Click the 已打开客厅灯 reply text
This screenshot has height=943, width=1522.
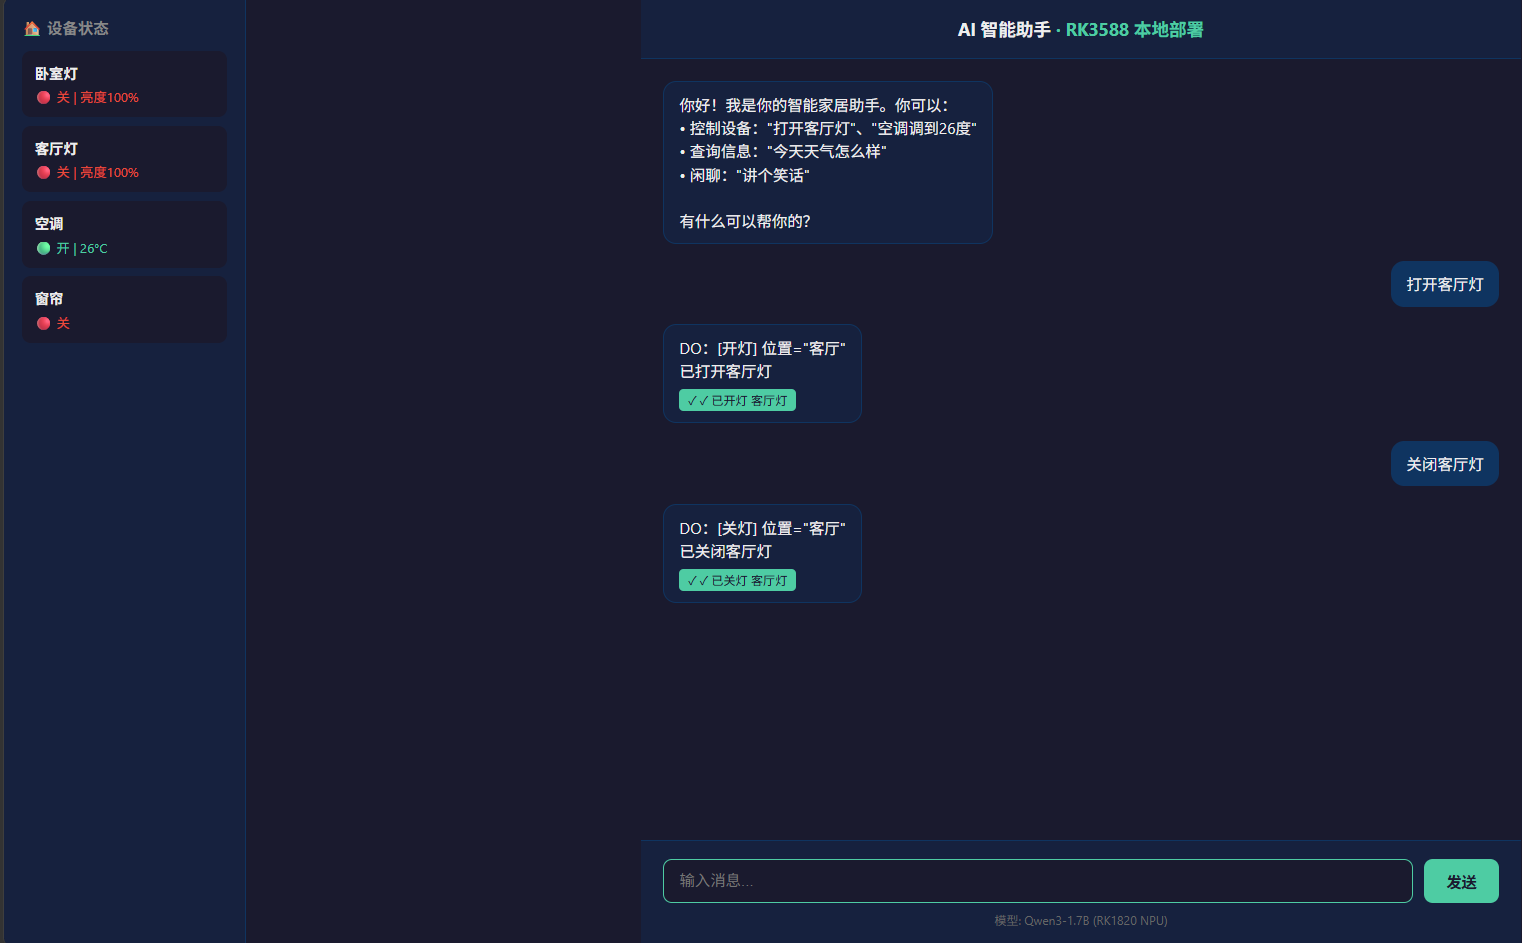(x=726, y=372)
